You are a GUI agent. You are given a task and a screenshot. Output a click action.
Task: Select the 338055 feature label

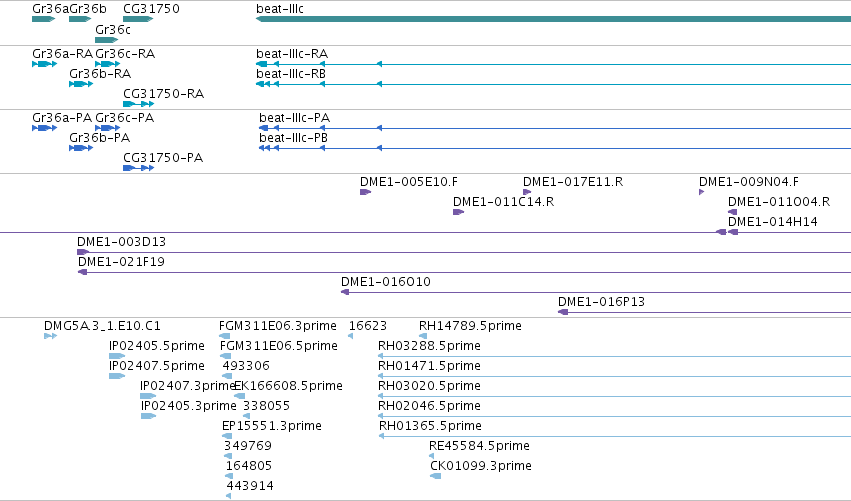pos(266,407)
